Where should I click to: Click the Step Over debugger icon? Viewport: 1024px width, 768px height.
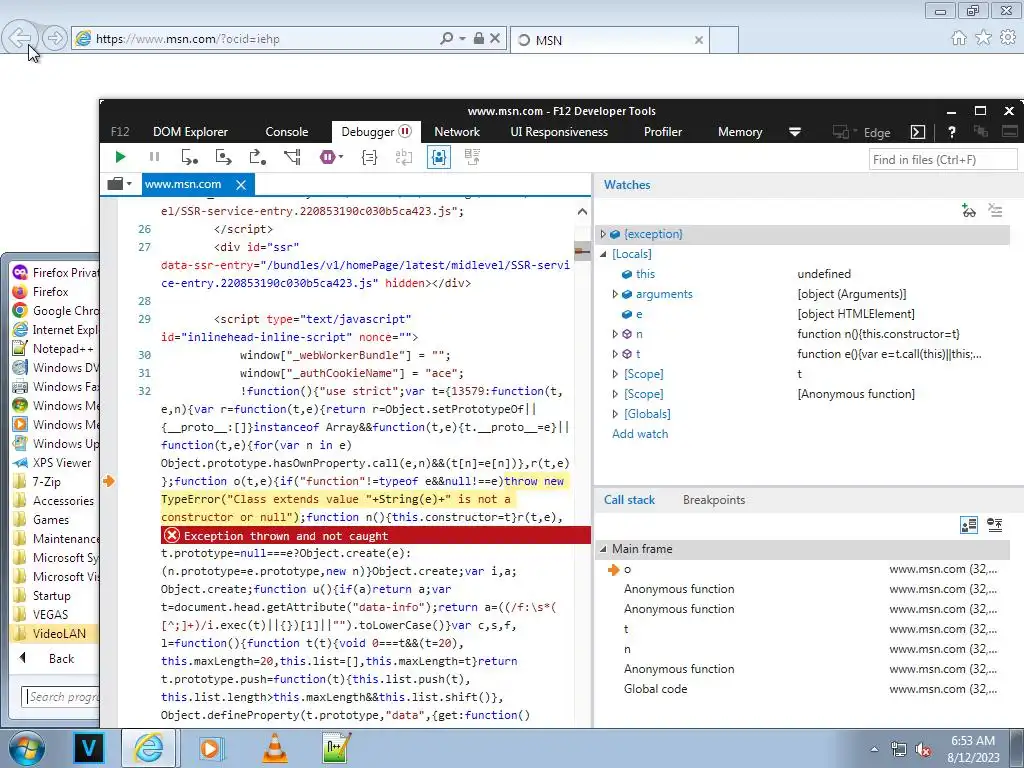pyautogui.click(x=223, y=157)
